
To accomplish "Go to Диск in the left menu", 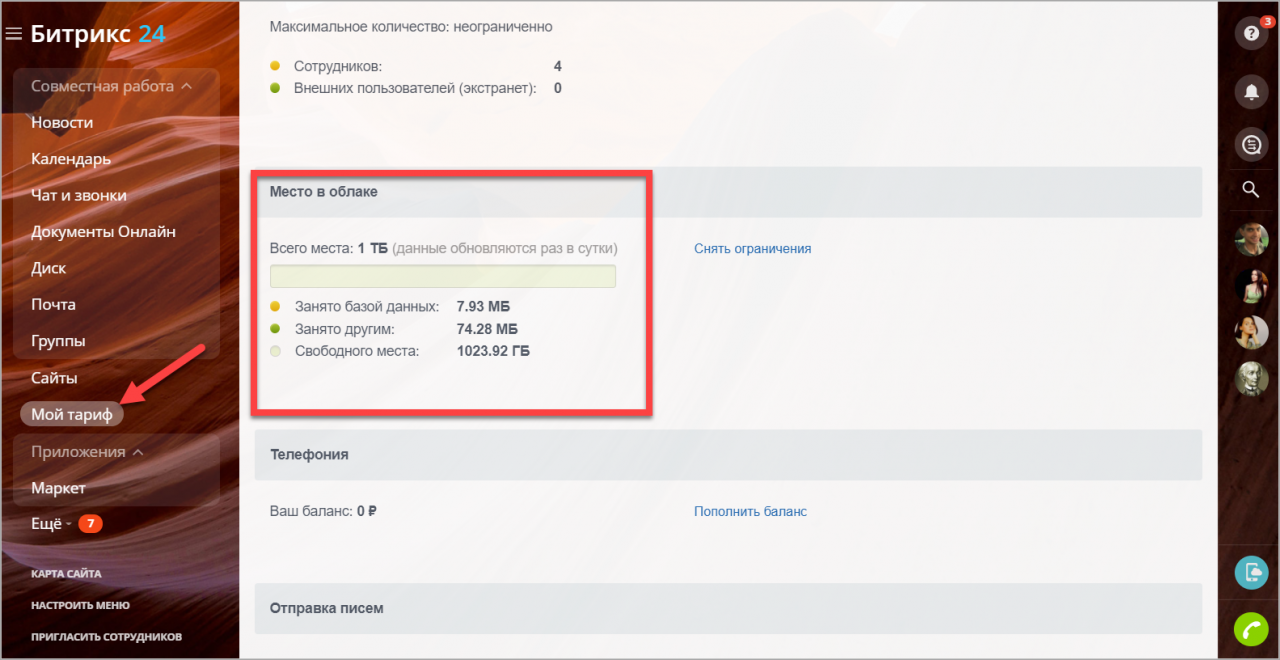I will (48, 268).
